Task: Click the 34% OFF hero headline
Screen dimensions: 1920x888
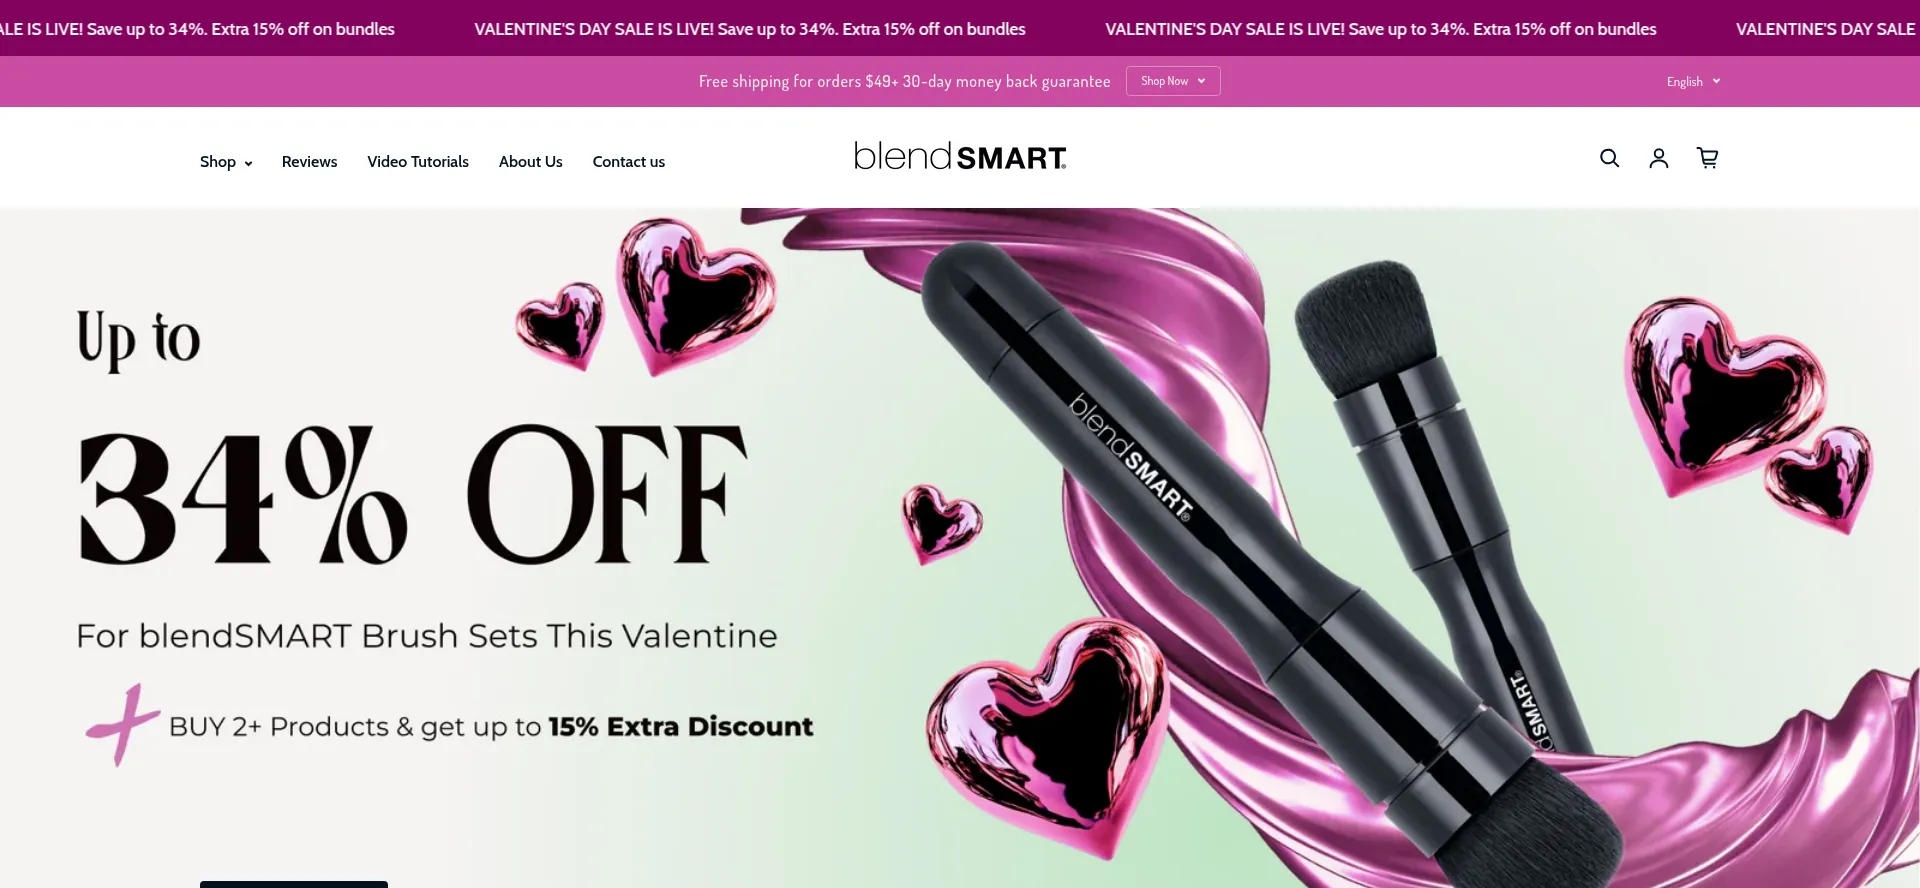Action: click(x=413, y=495)
